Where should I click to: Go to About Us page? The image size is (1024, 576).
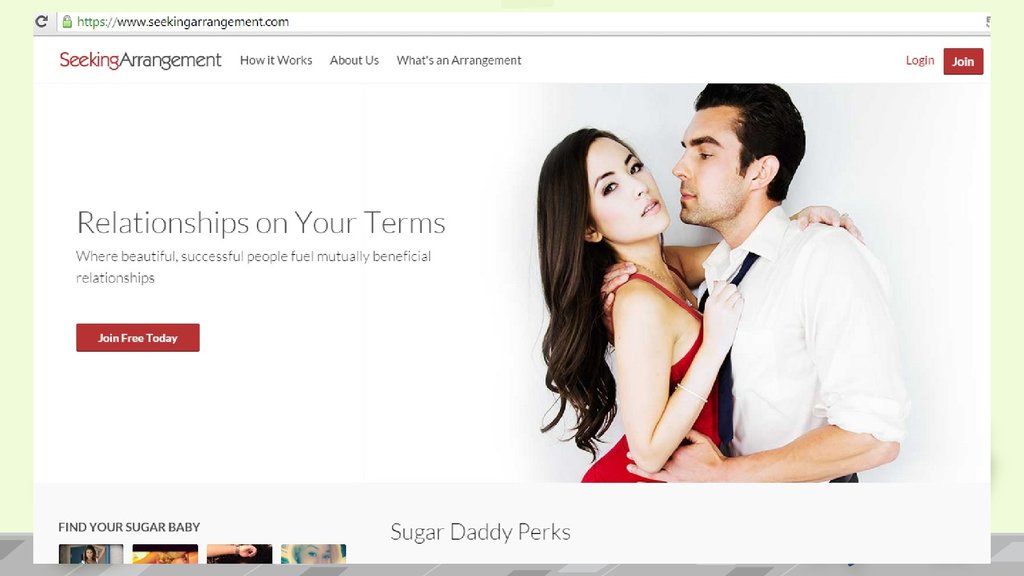click(x=354, y=60)
